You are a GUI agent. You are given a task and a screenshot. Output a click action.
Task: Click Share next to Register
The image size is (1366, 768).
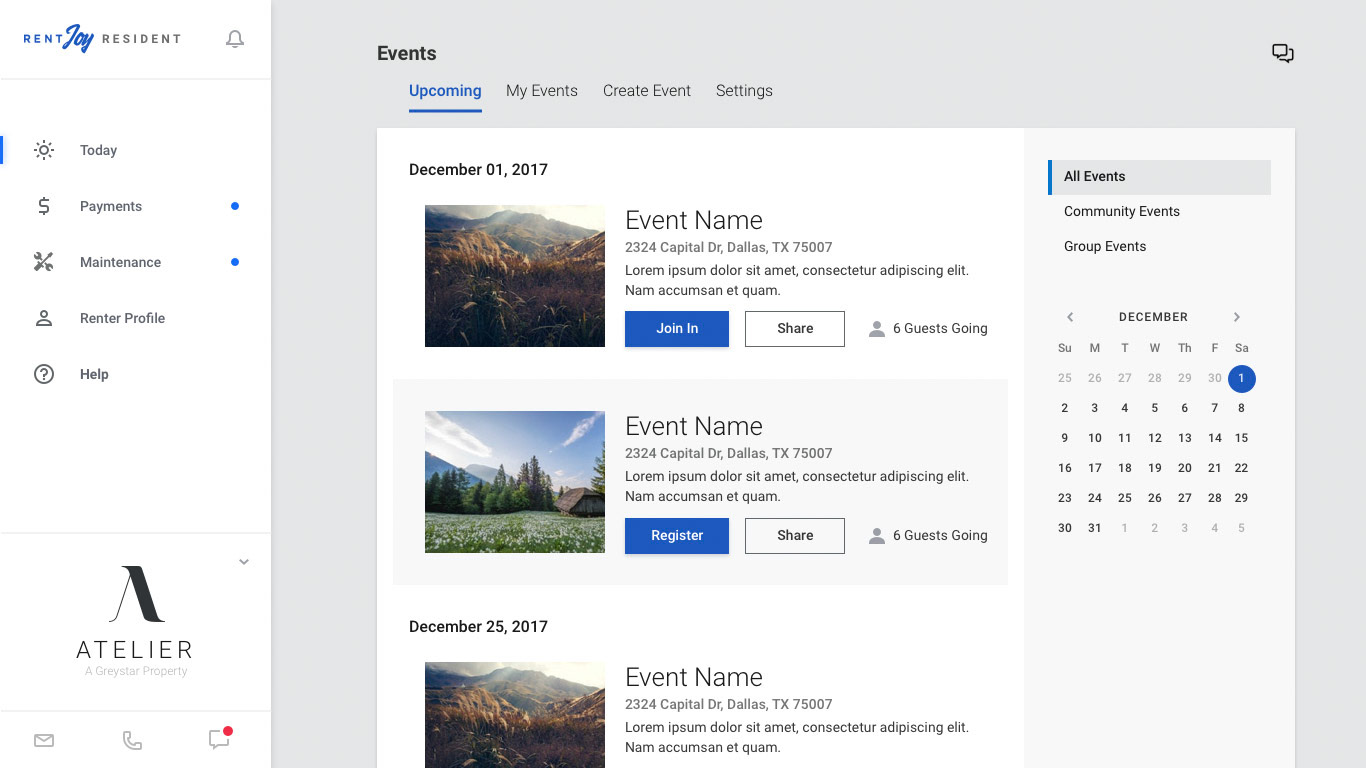click(795, 536)
